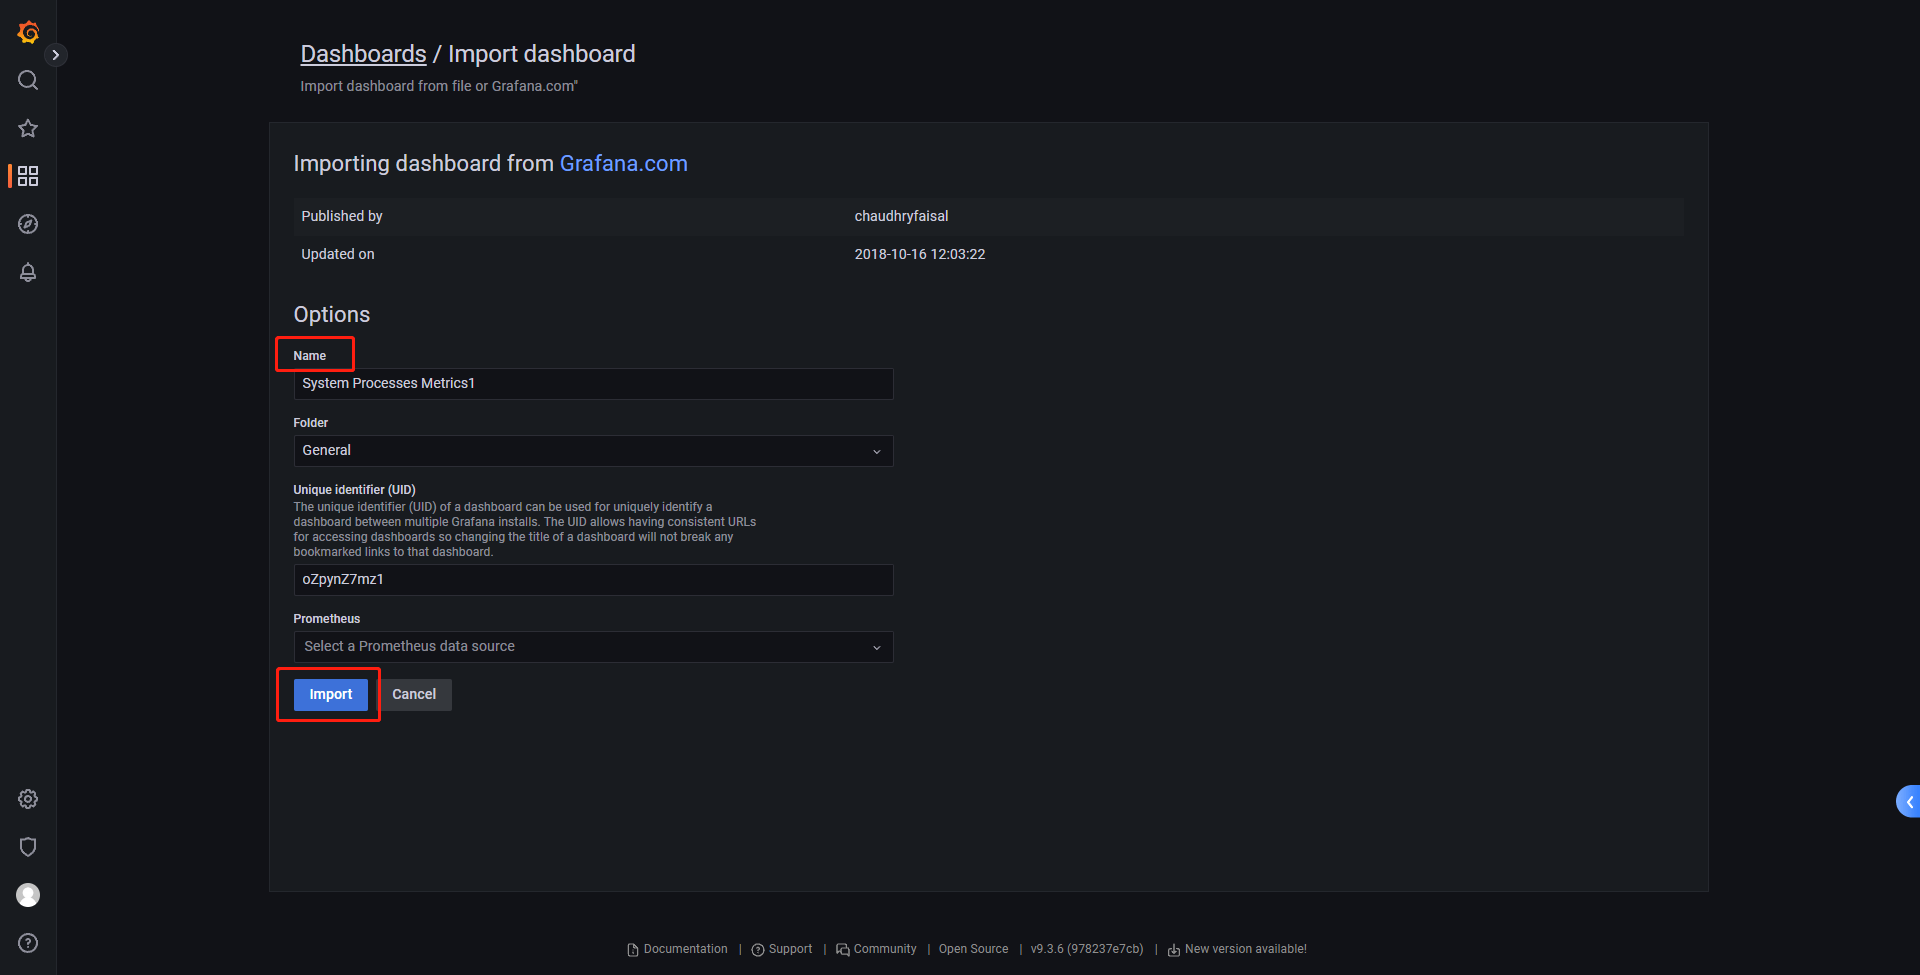The image size is (1920, 975).
Task: Click the Folder dropdown chevron arrow
Action: click(877, 452)
